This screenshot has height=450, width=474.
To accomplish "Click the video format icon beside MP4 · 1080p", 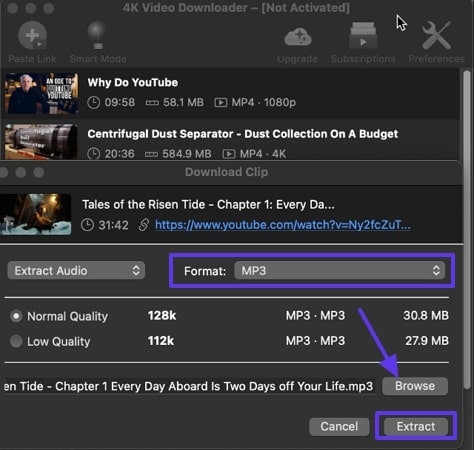I will point(221,102).
